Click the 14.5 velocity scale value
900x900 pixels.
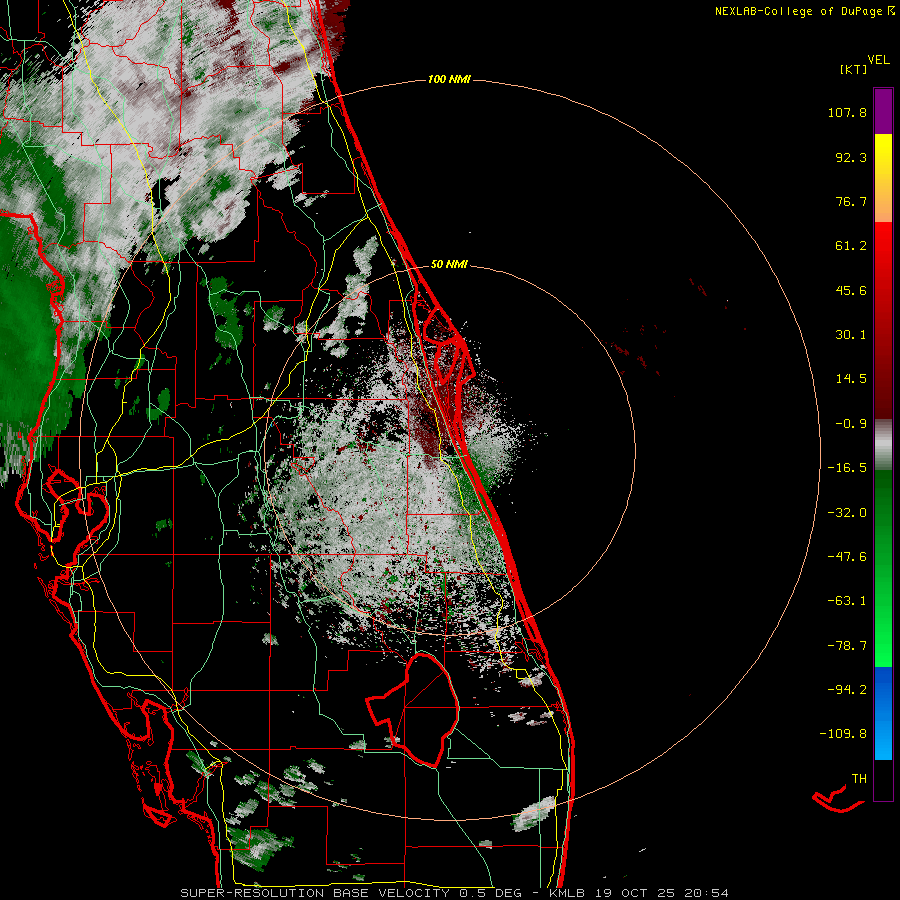point(851,379)
